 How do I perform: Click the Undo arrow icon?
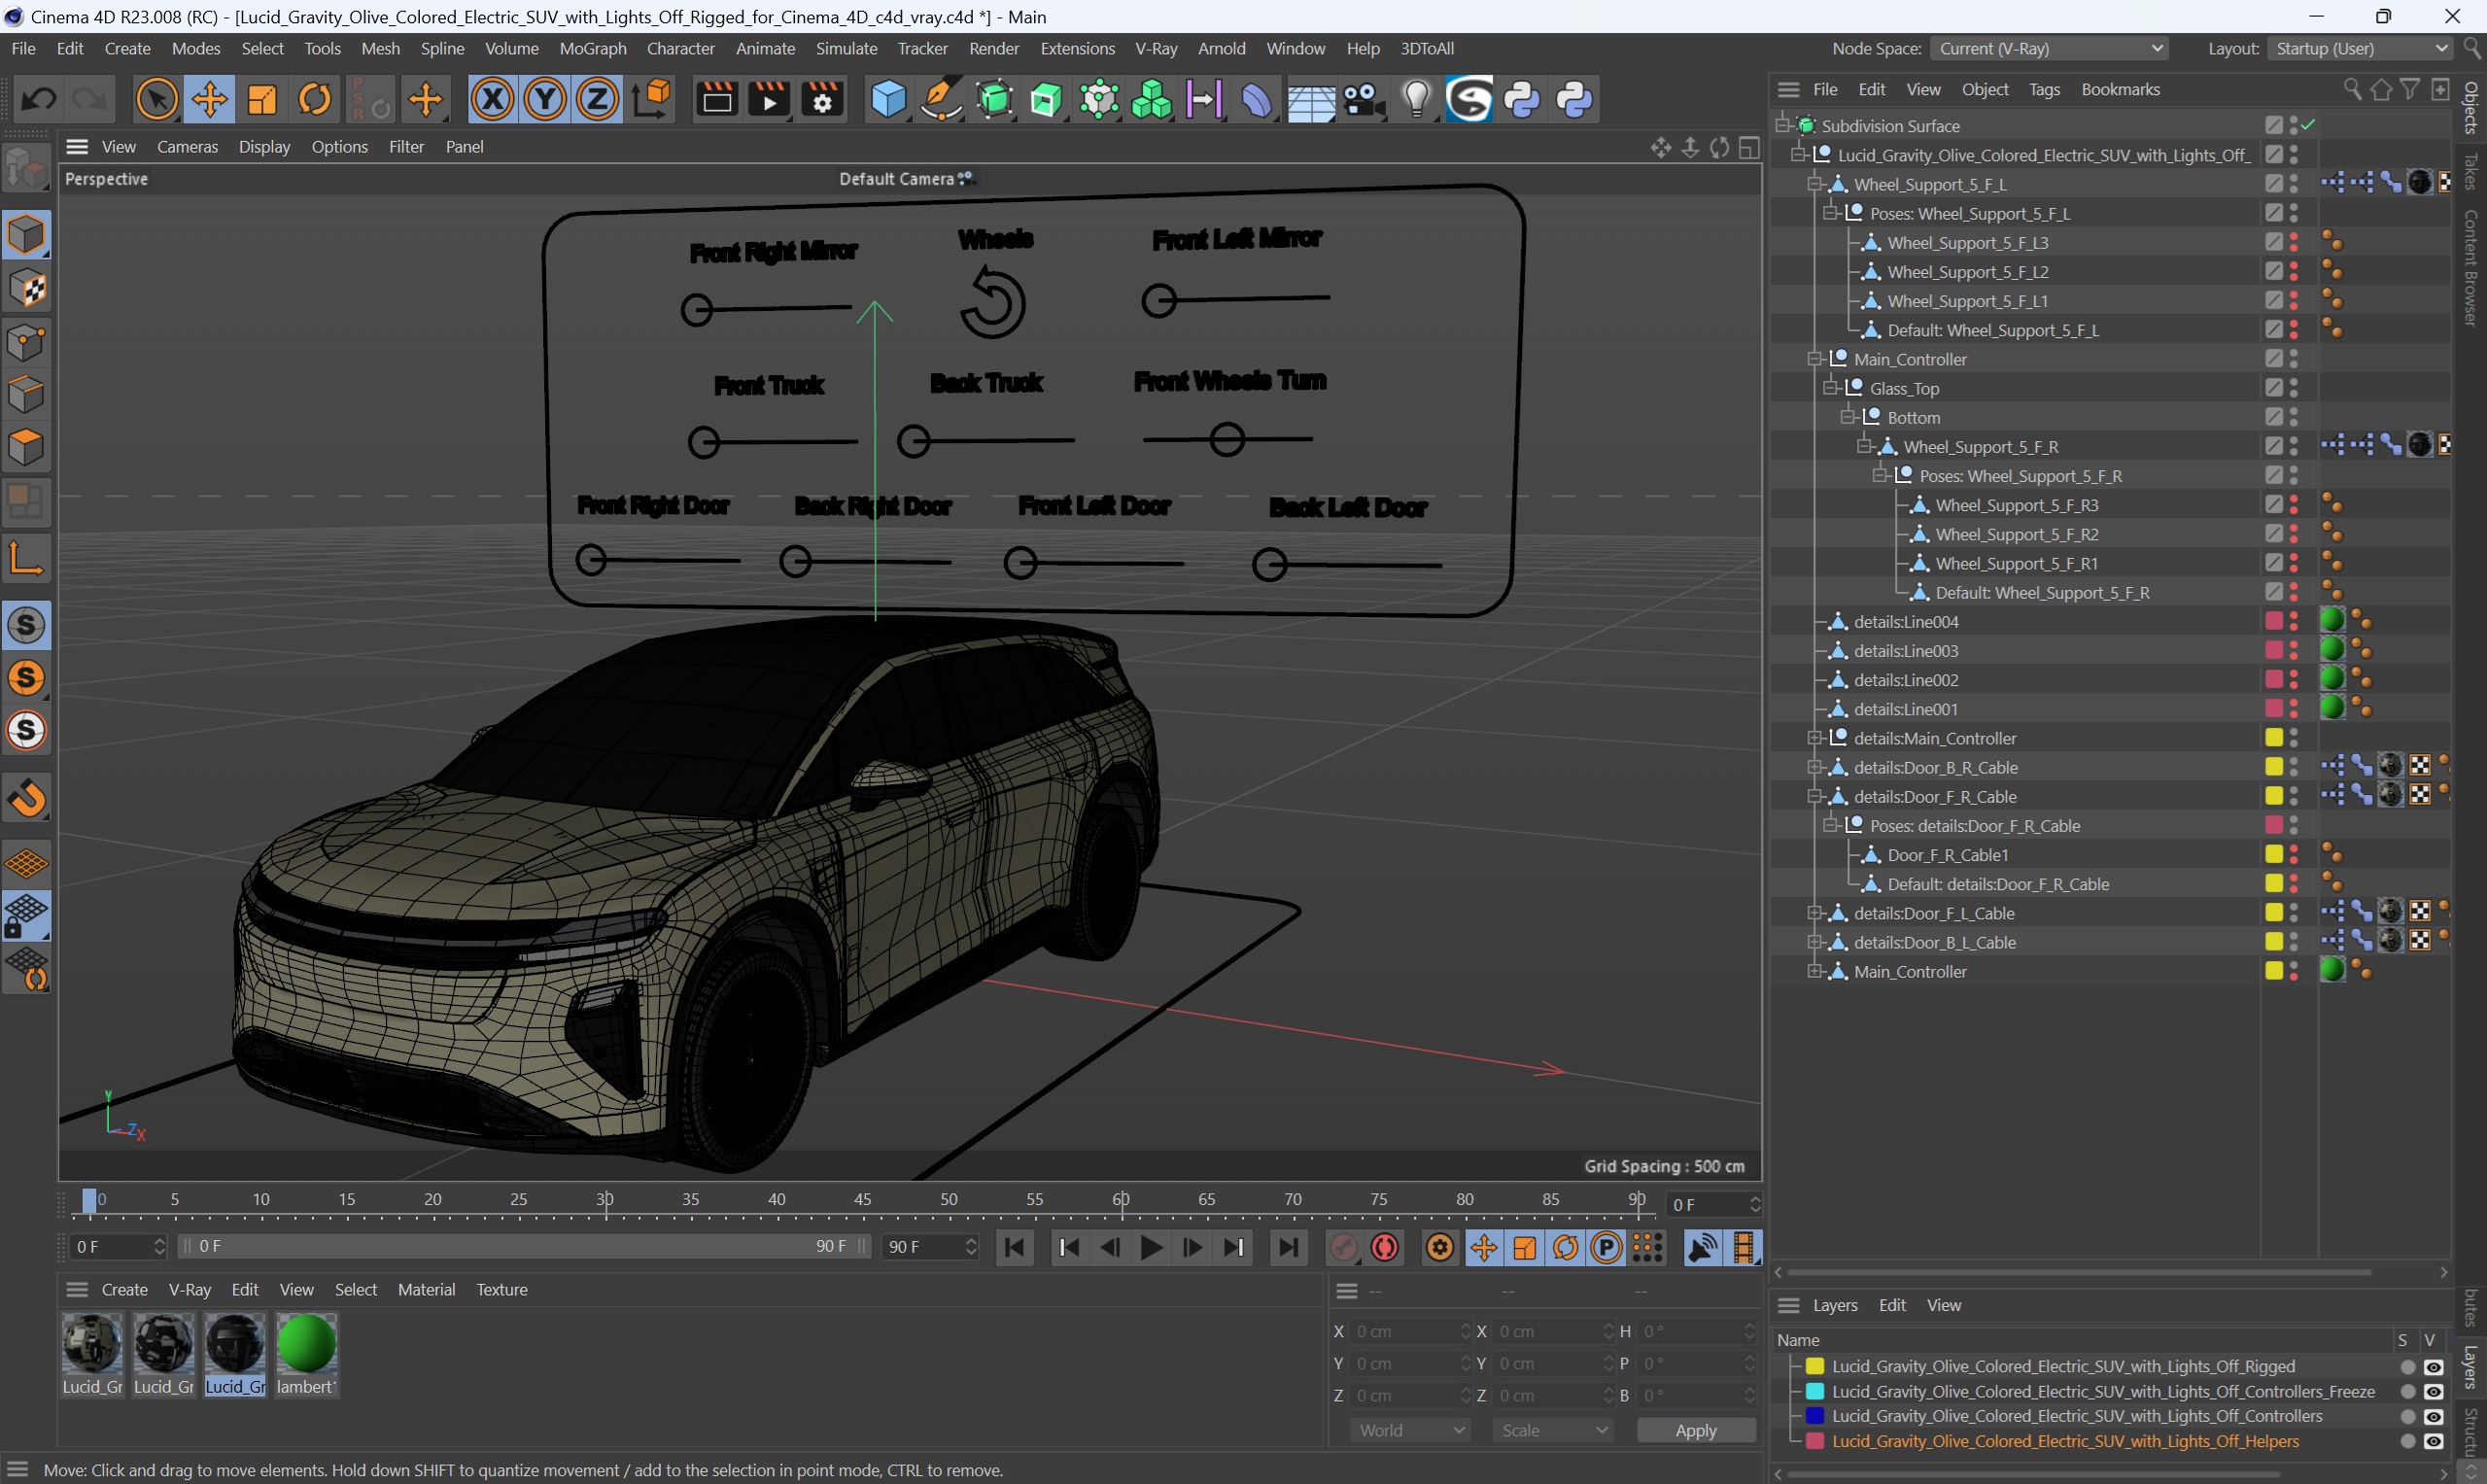click(x=38, y=99)
